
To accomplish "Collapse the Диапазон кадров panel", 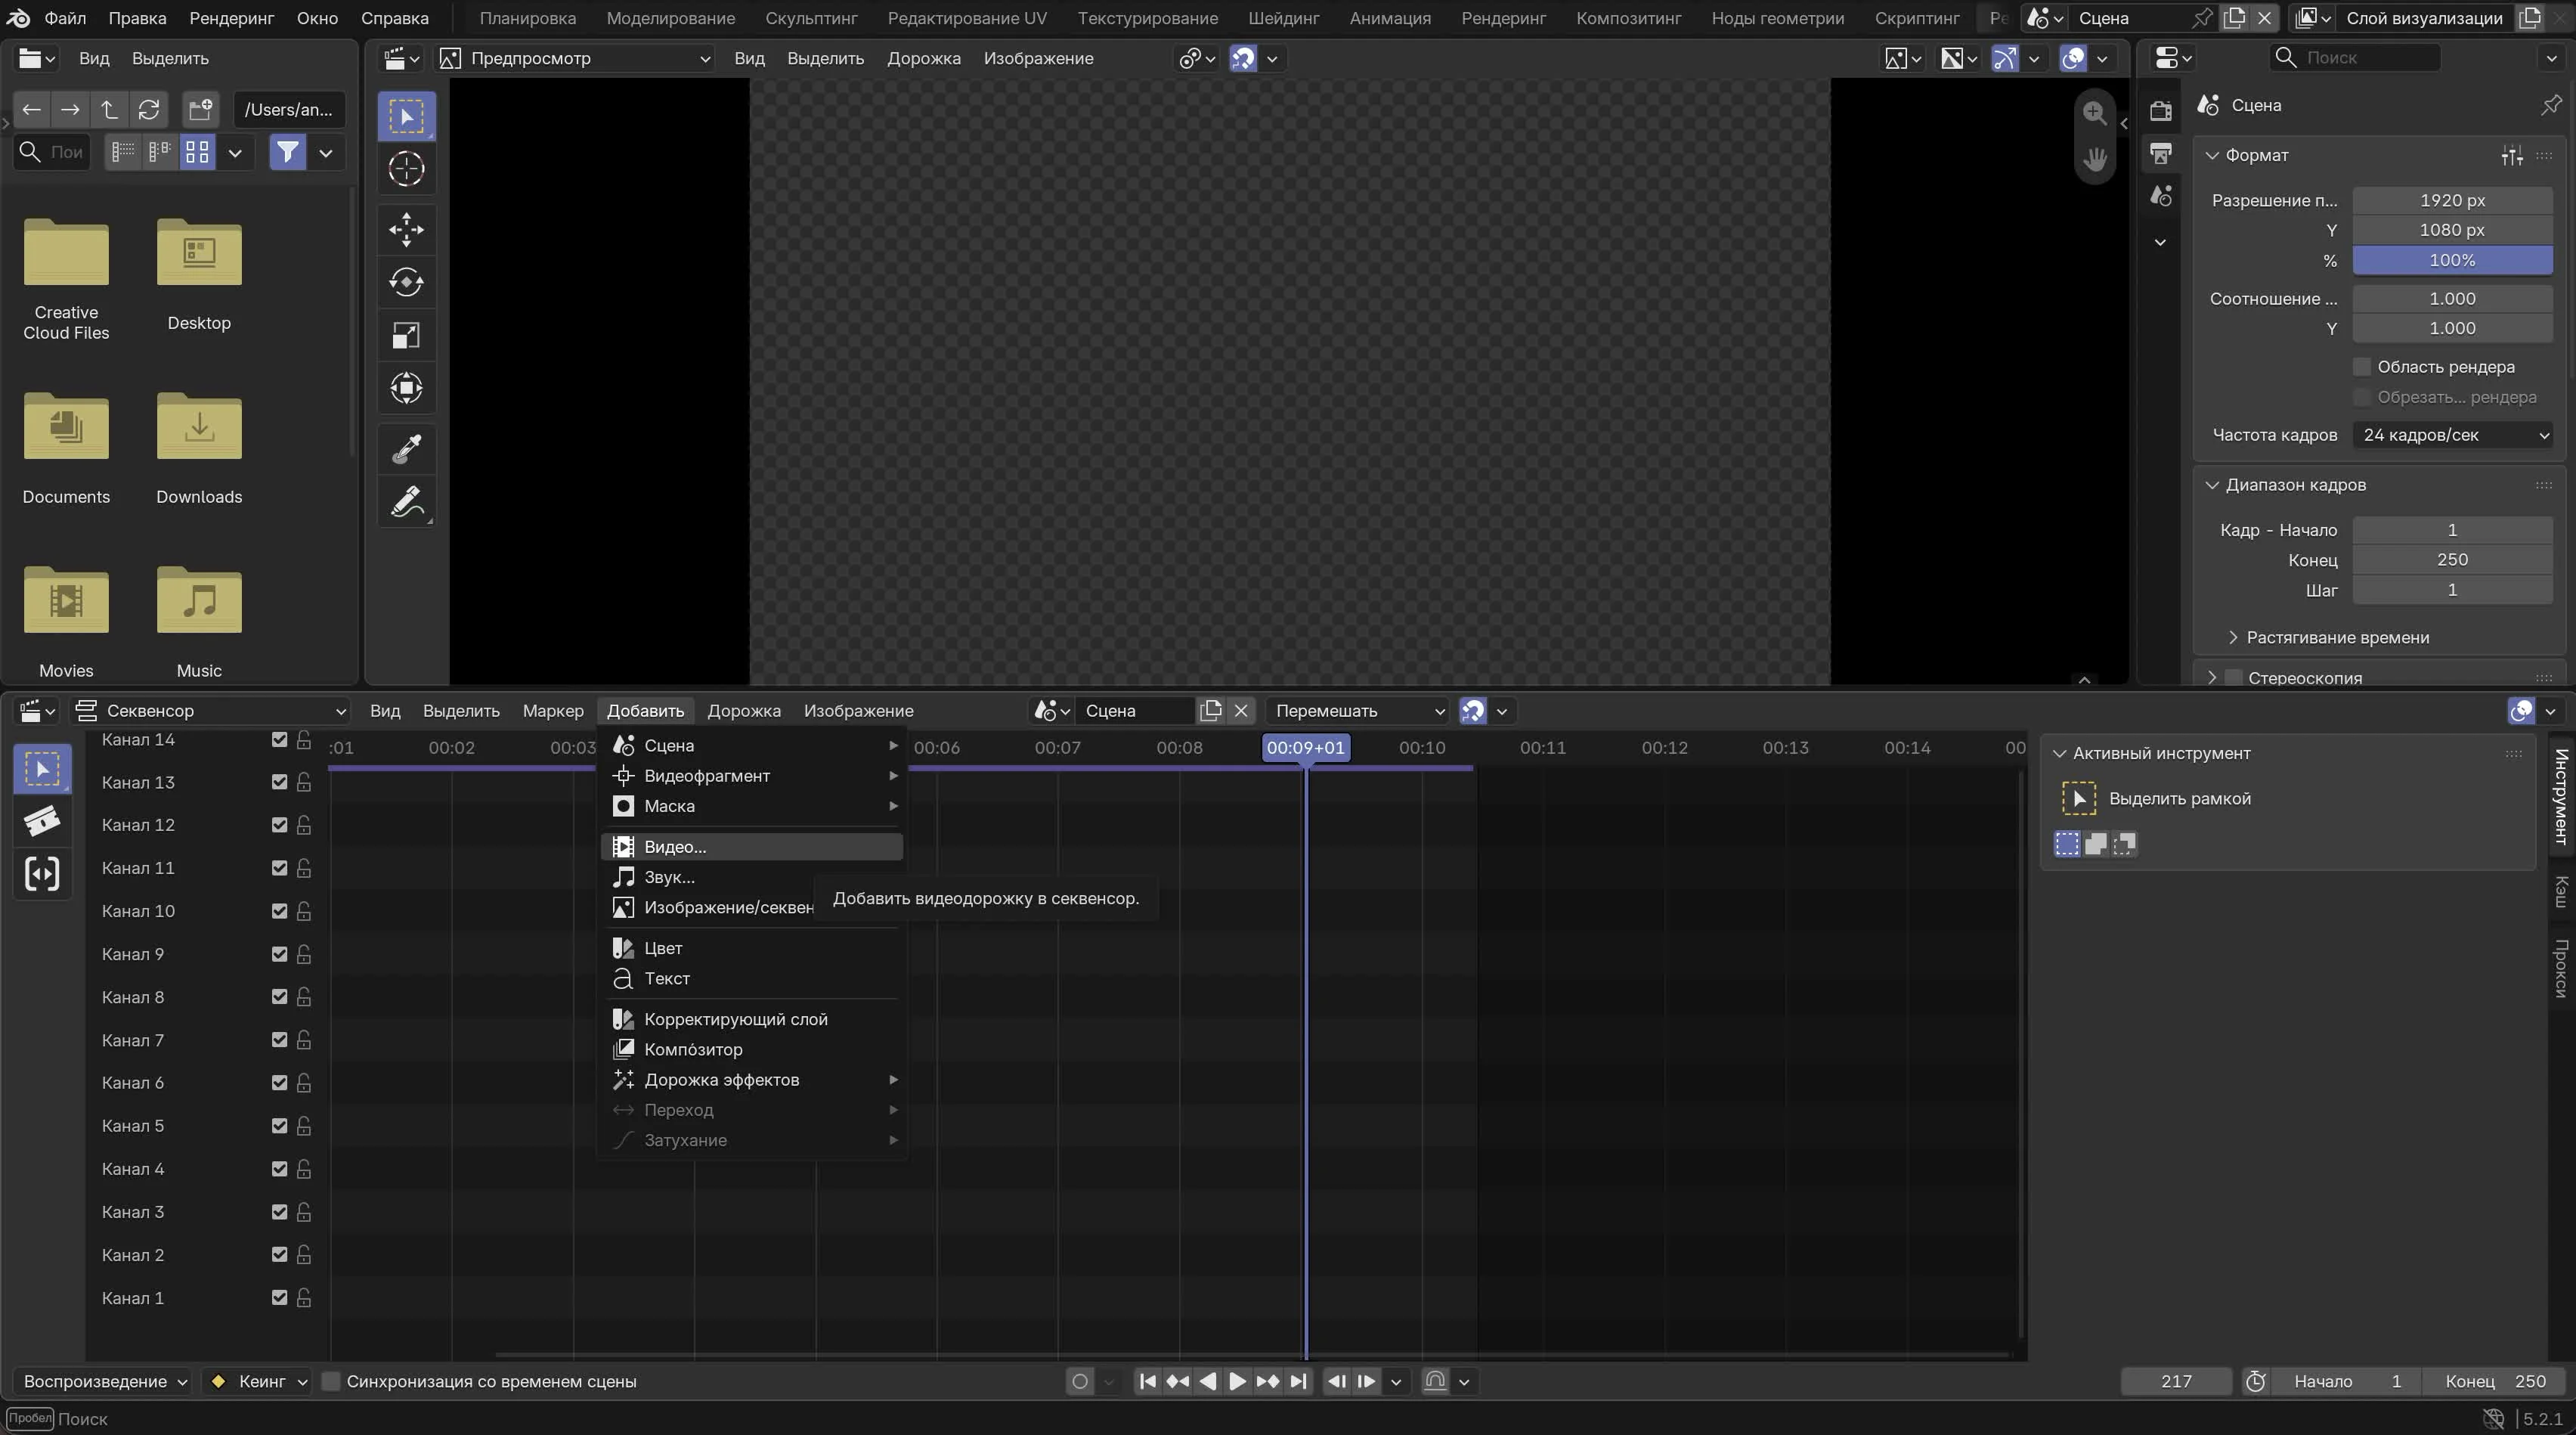I will pos(2212,485).
